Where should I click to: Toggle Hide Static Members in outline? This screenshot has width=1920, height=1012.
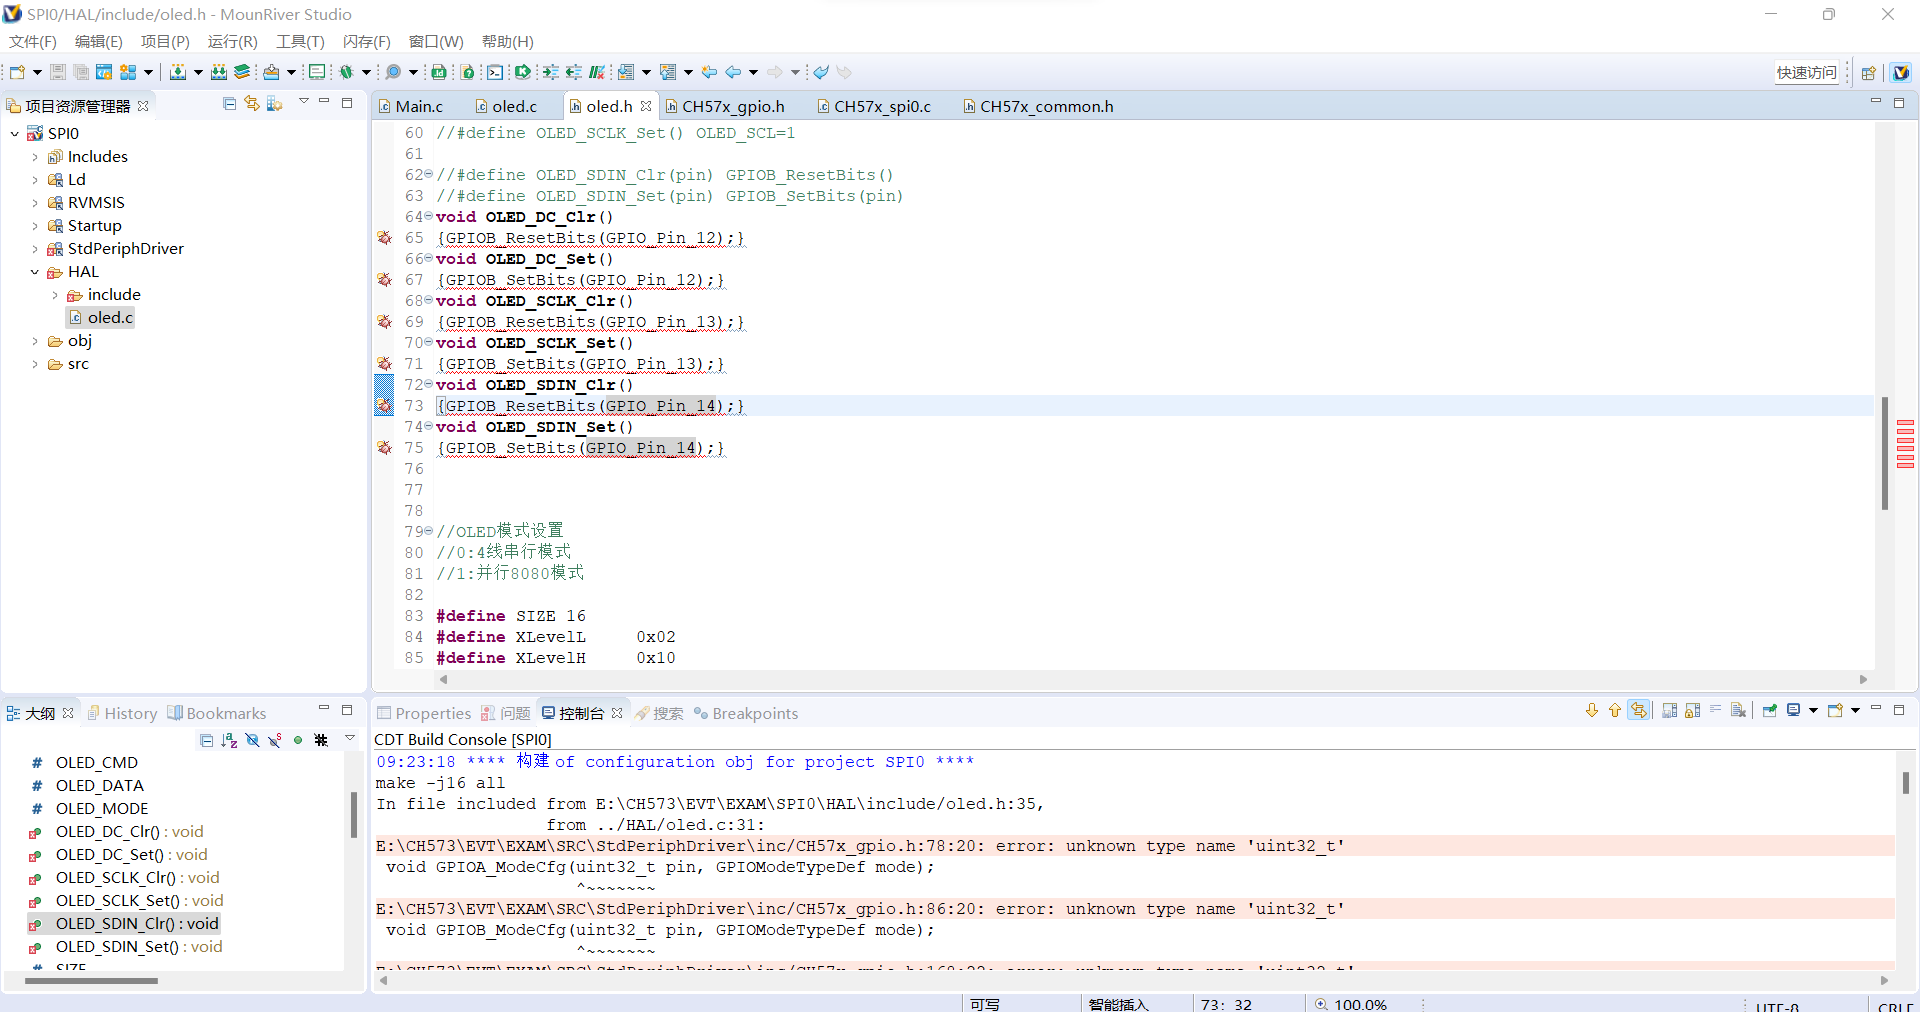[x=275, y=740]
